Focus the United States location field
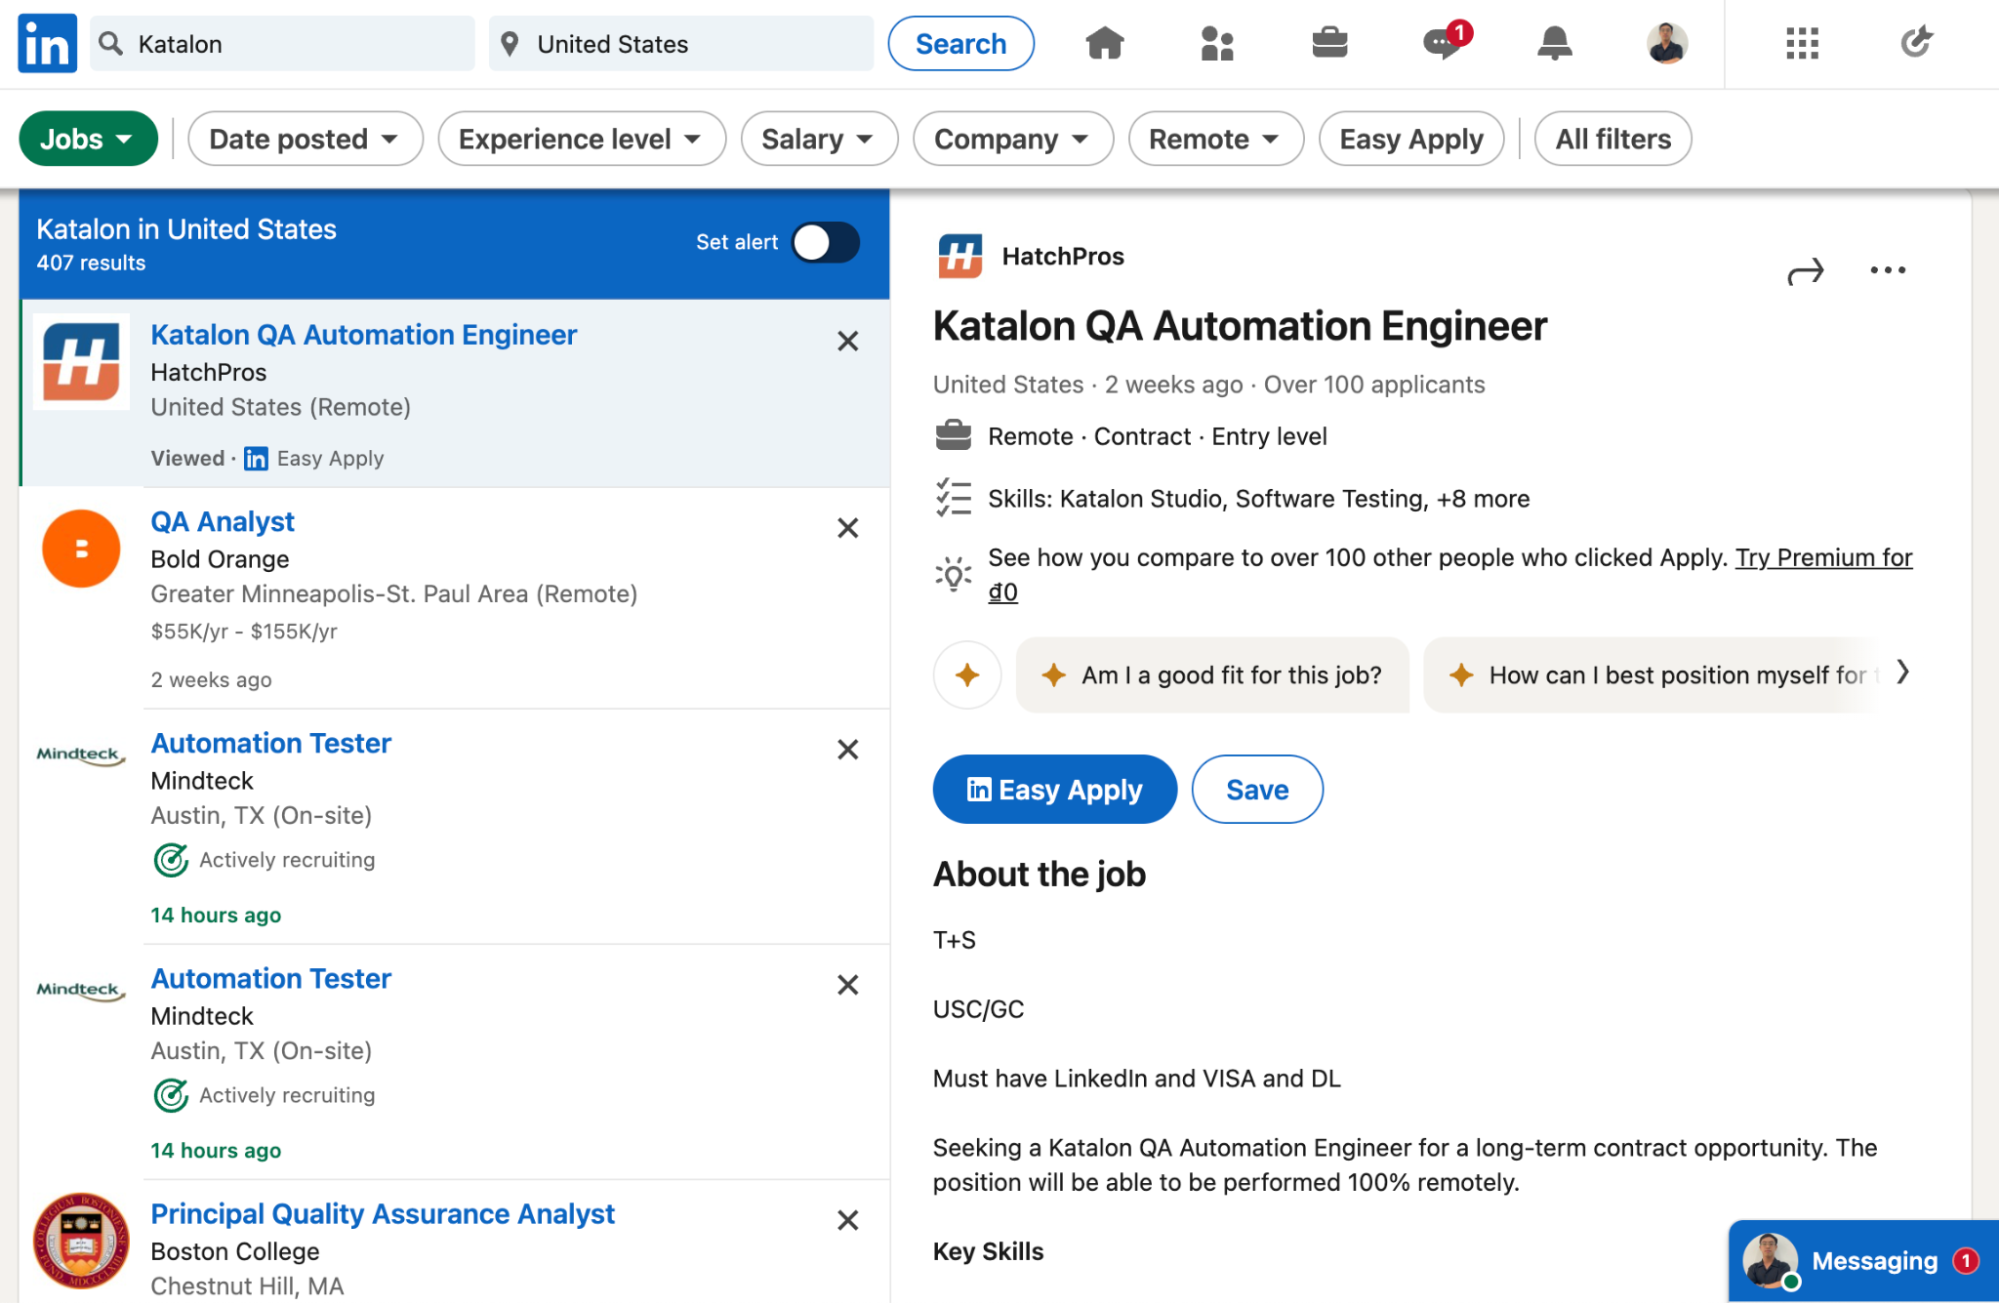Screen dimensions: 1999x1304 pyautogui.click(x=681, y=43)
